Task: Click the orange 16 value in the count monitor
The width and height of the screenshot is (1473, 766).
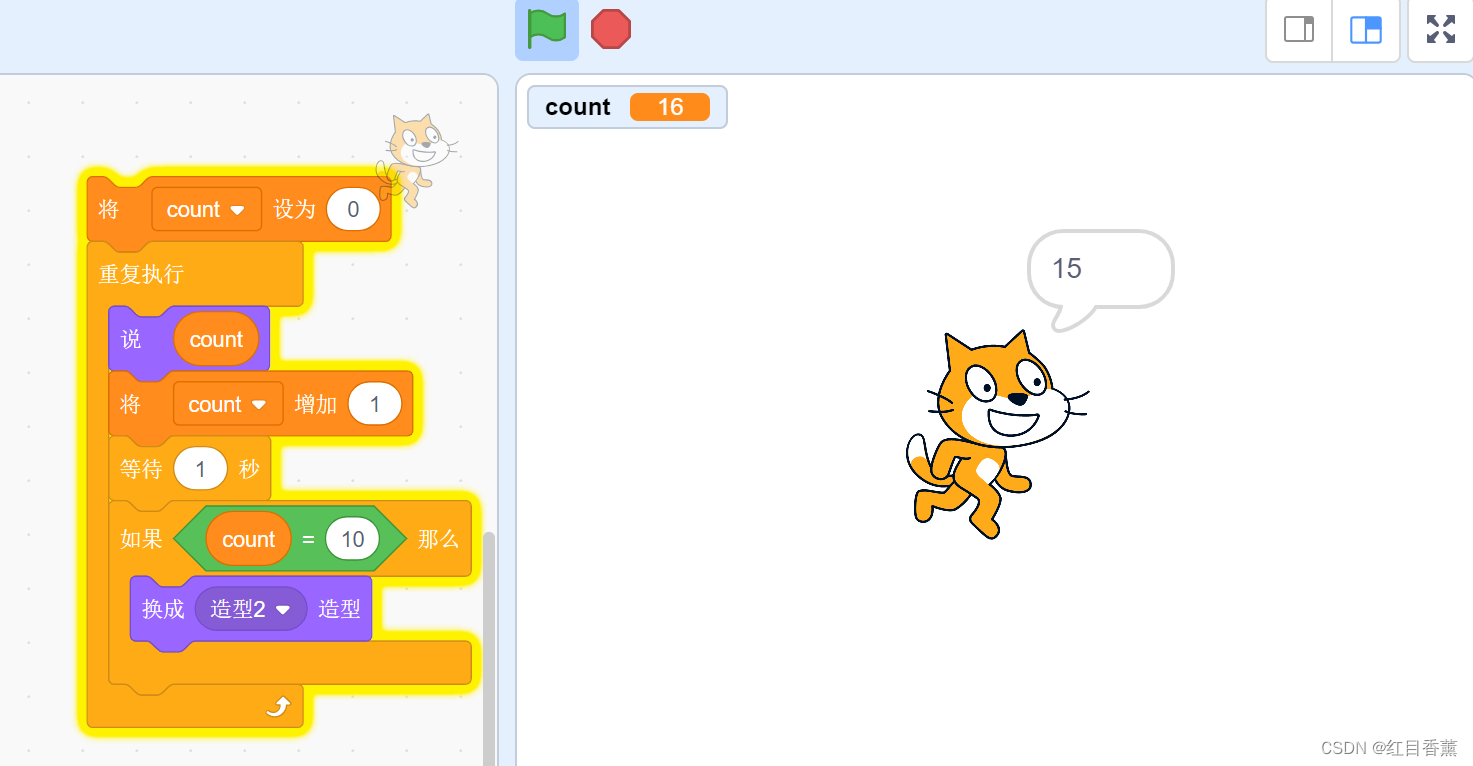Action: coord(670,107)
